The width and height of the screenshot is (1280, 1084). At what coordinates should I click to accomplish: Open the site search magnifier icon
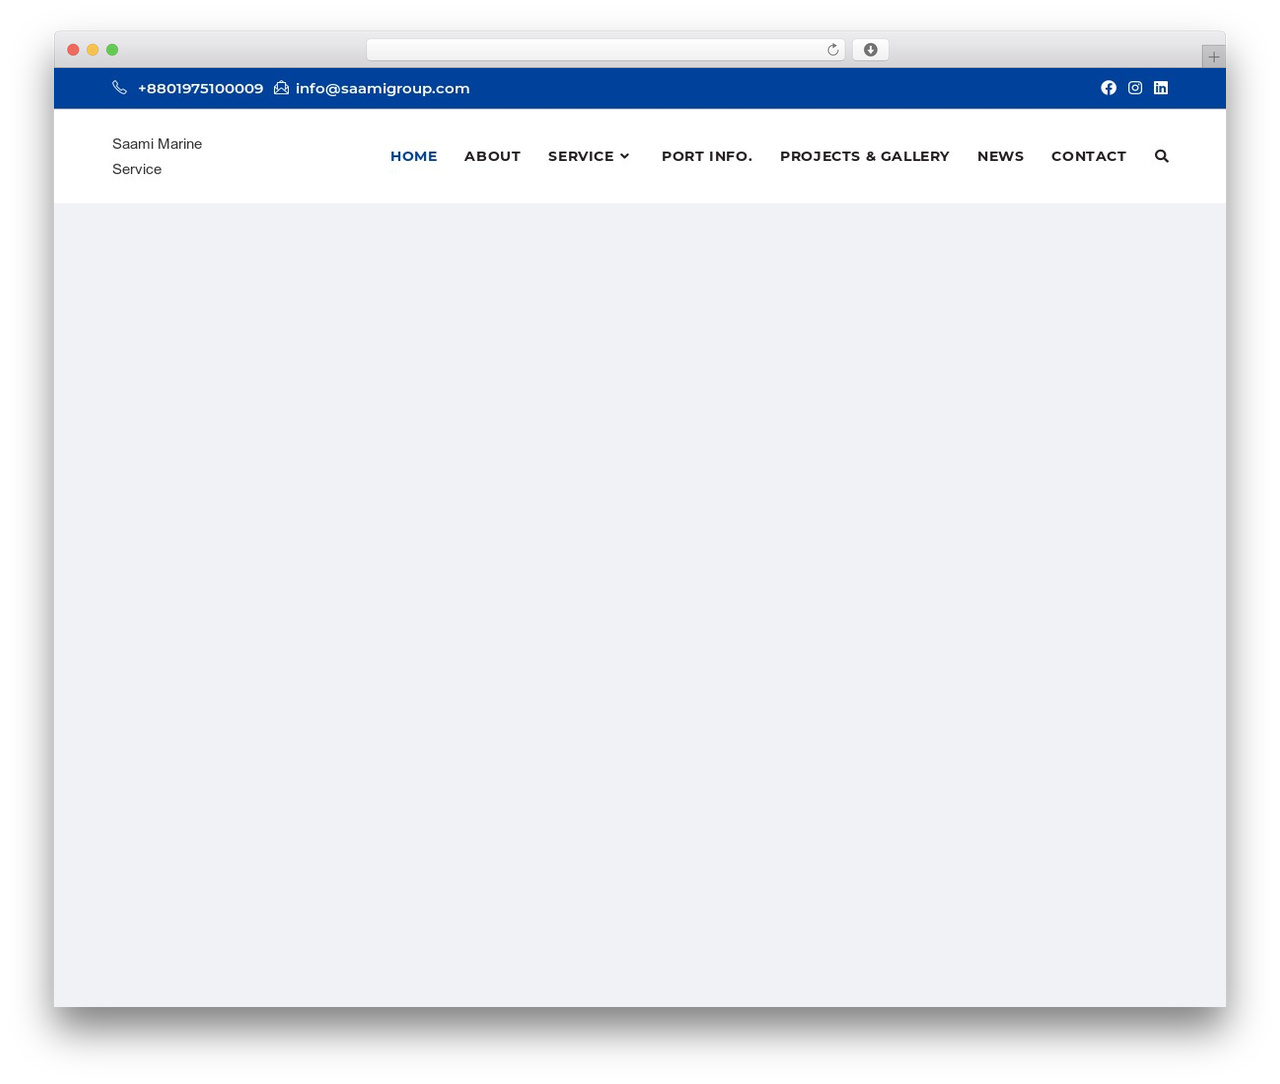[x=1162, y=156]
